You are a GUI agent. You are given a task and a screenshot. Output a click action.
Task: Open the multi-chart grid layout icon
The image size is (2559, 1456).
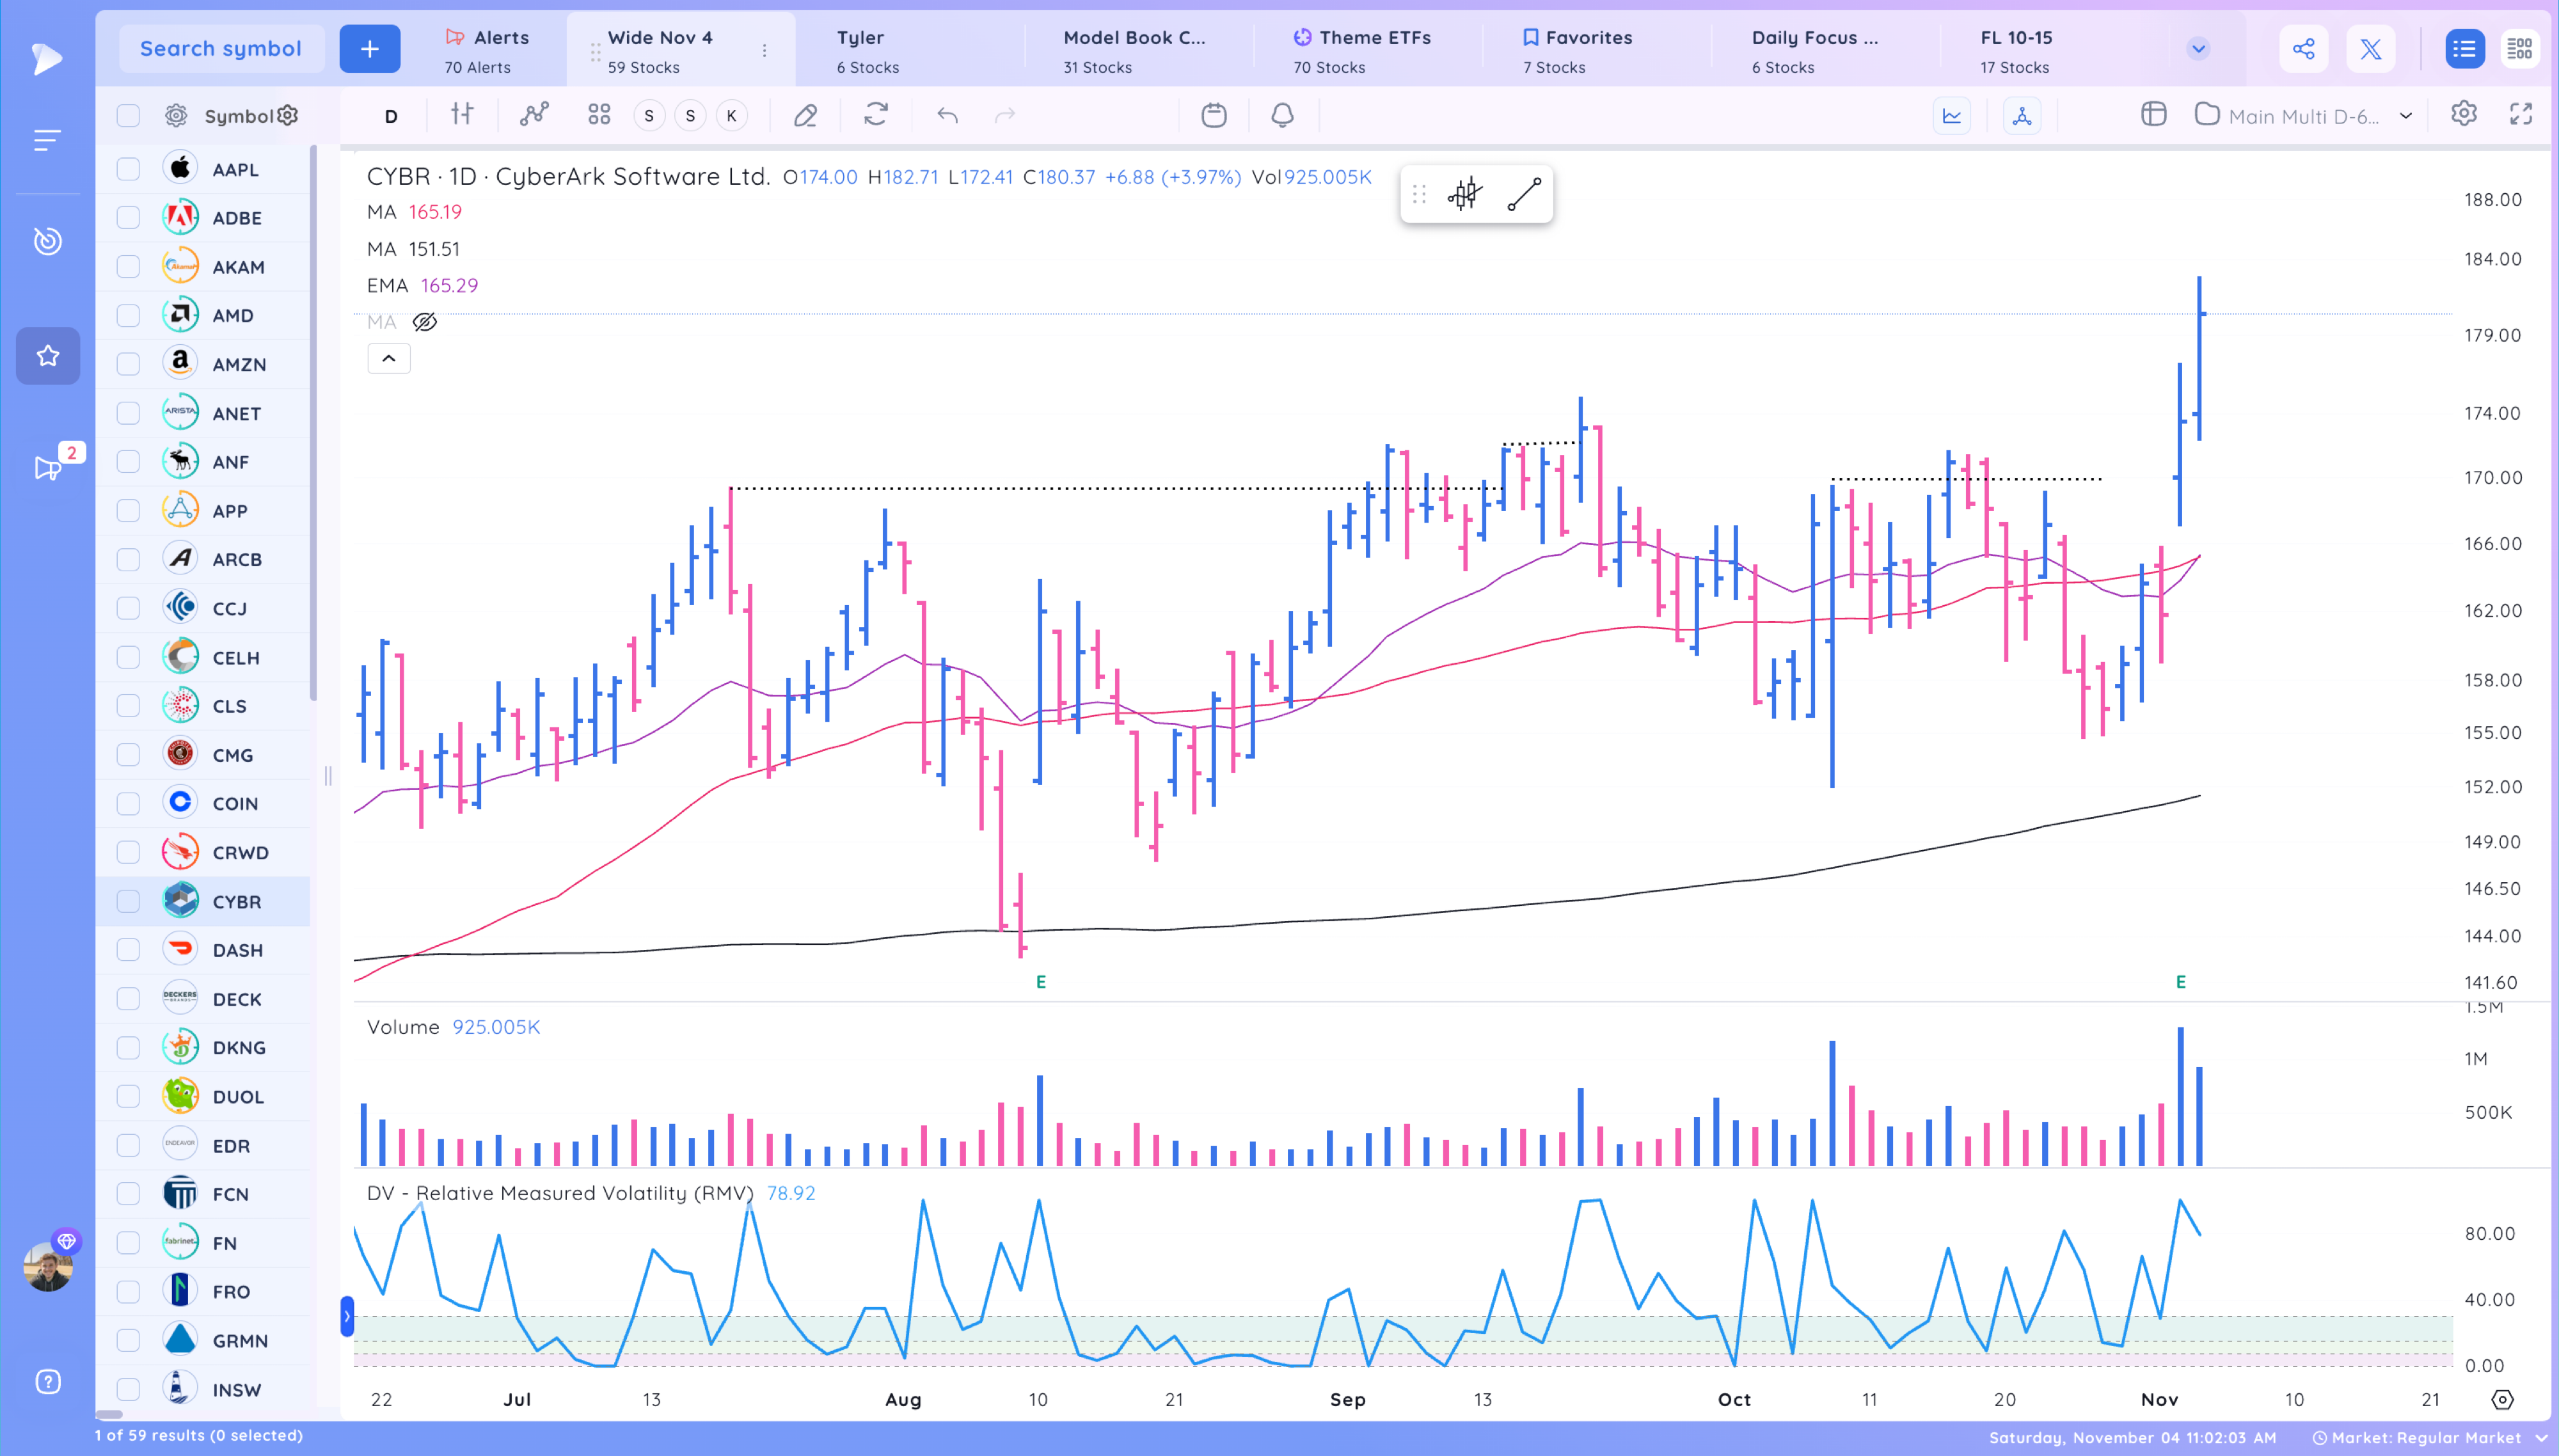tap(599, 115)
